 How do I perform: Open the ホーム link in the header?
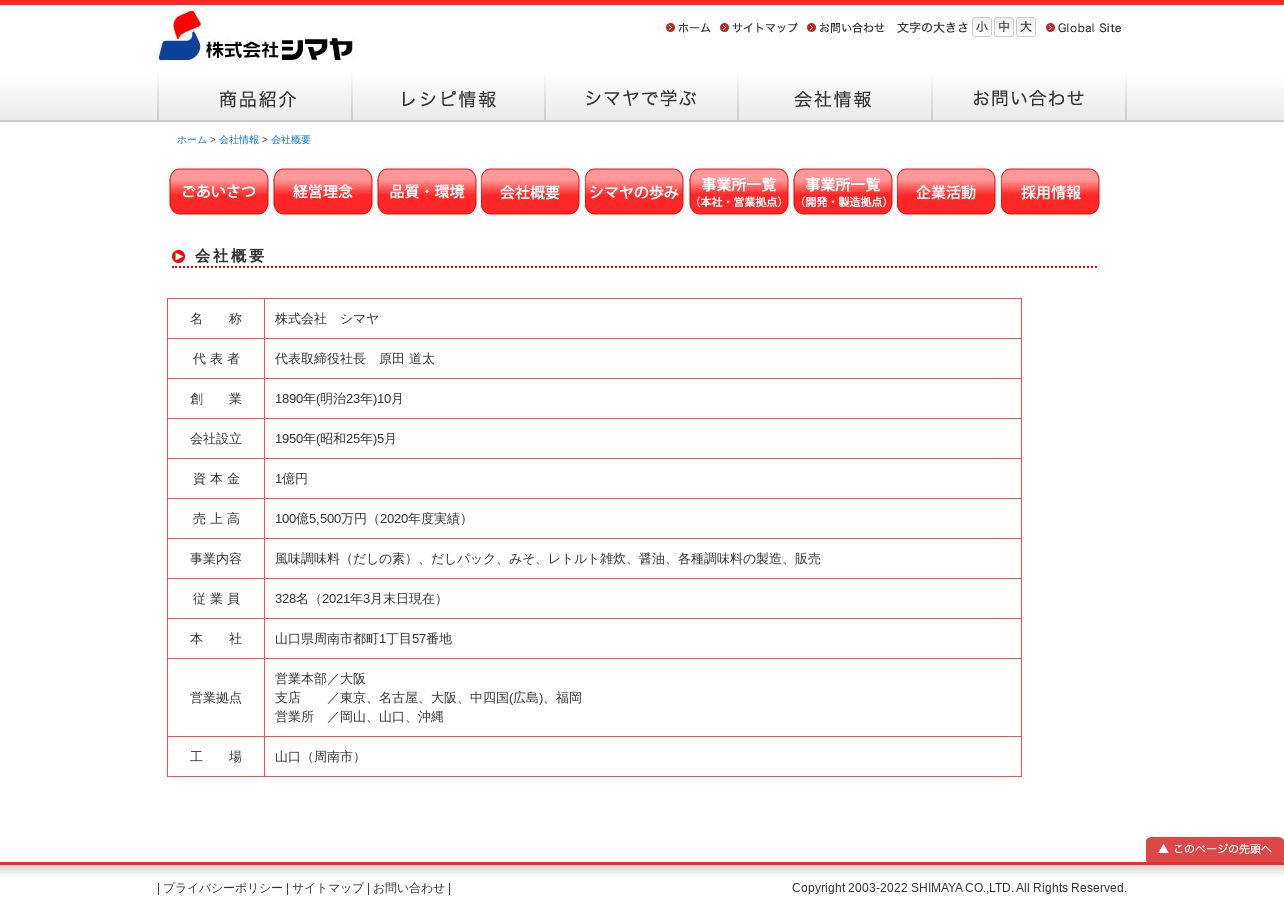(688, 28)
